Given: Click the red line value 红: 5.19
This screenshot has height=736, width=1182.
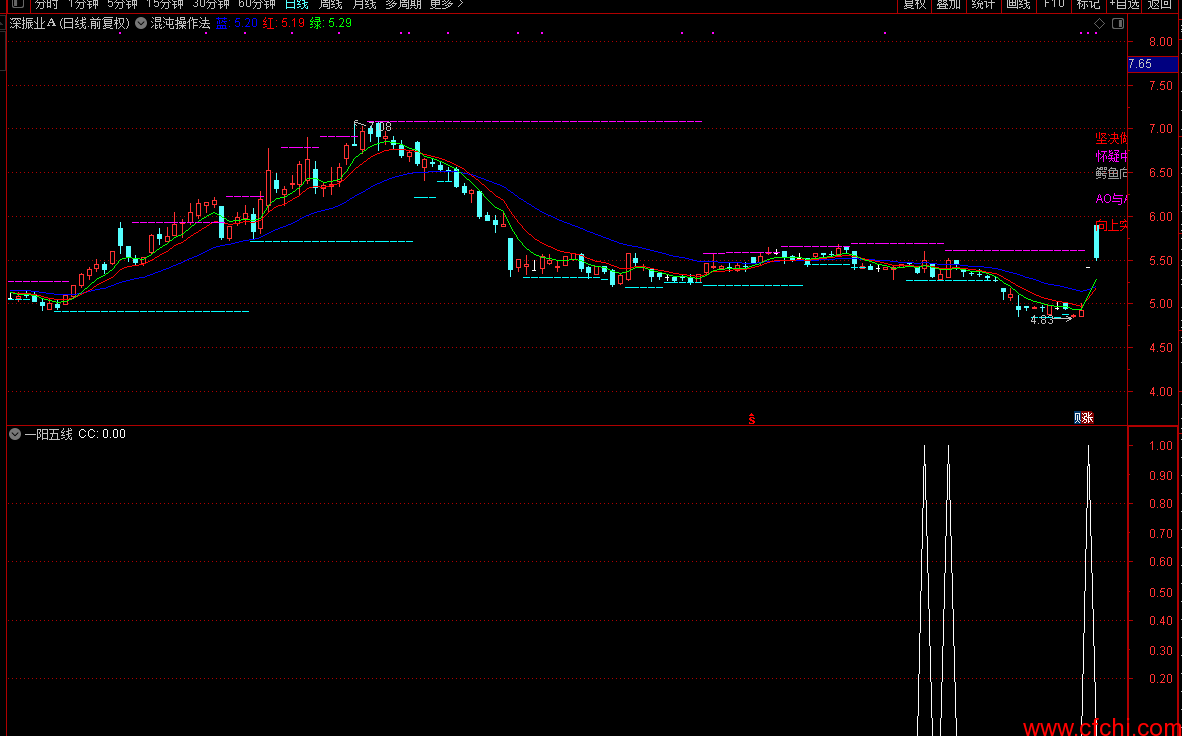Looking at the screenshot, I should [x=283, y=23].
